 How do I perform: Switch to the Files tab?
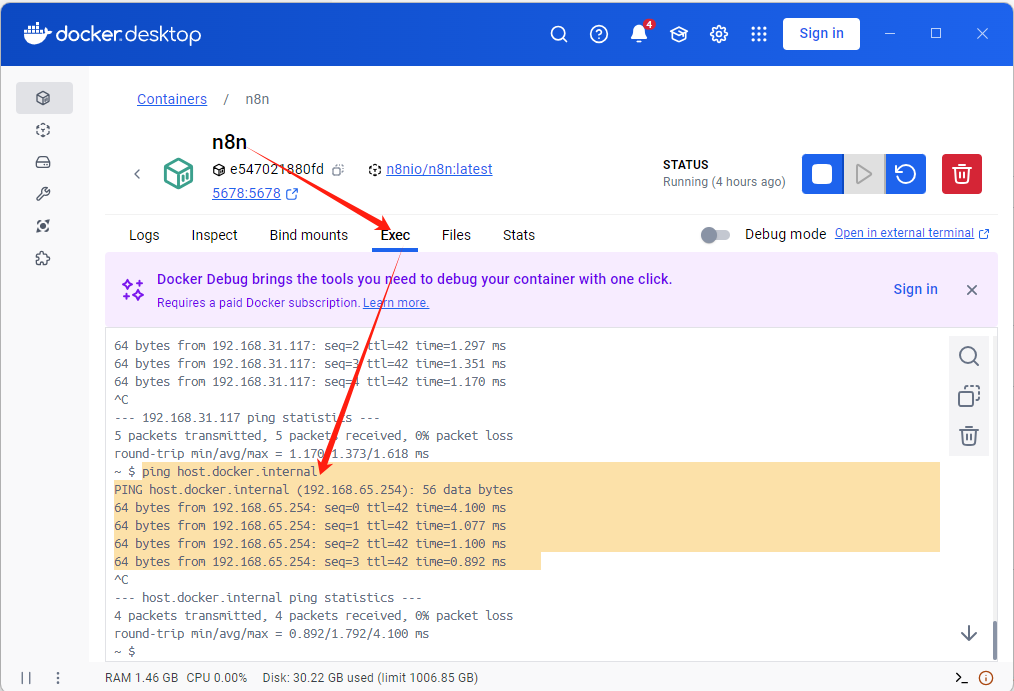tap(456, 235)
